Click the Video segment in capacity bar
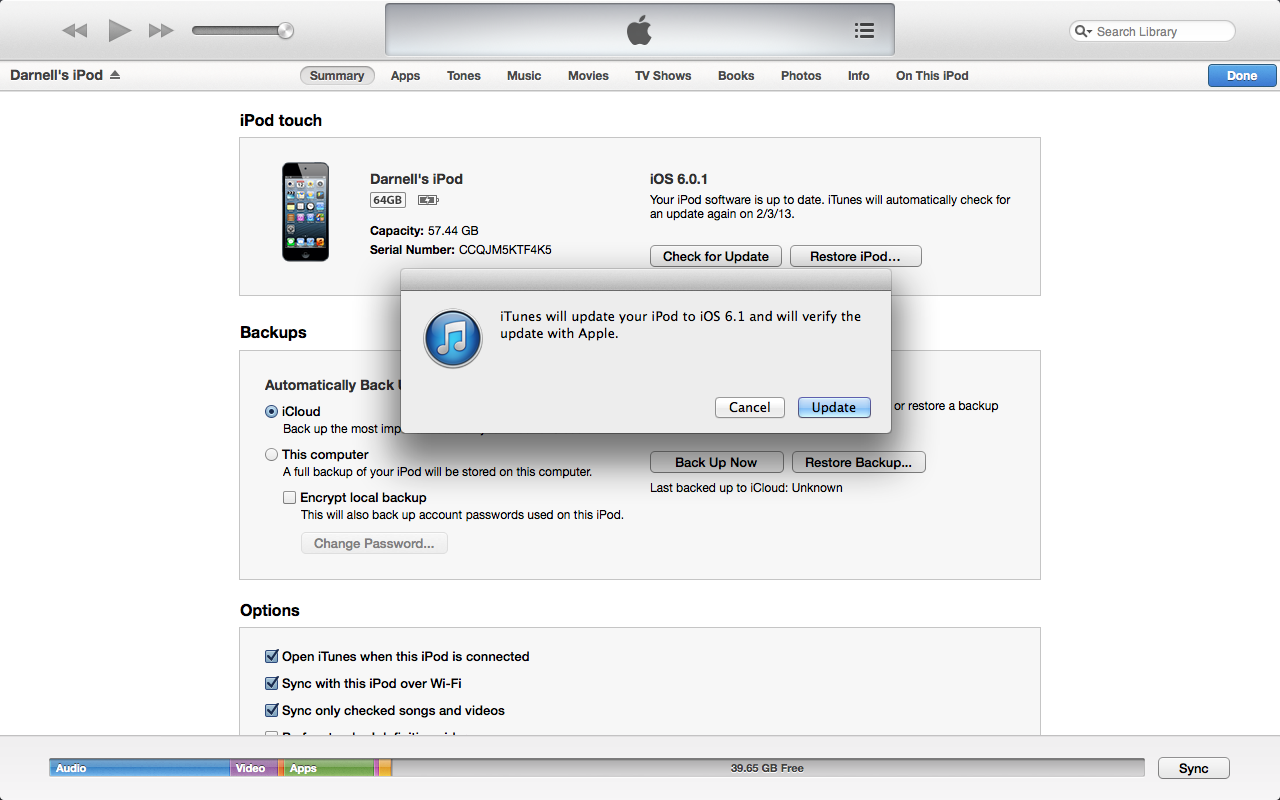This screenshot has width=1280, height=800. (254, 768)
